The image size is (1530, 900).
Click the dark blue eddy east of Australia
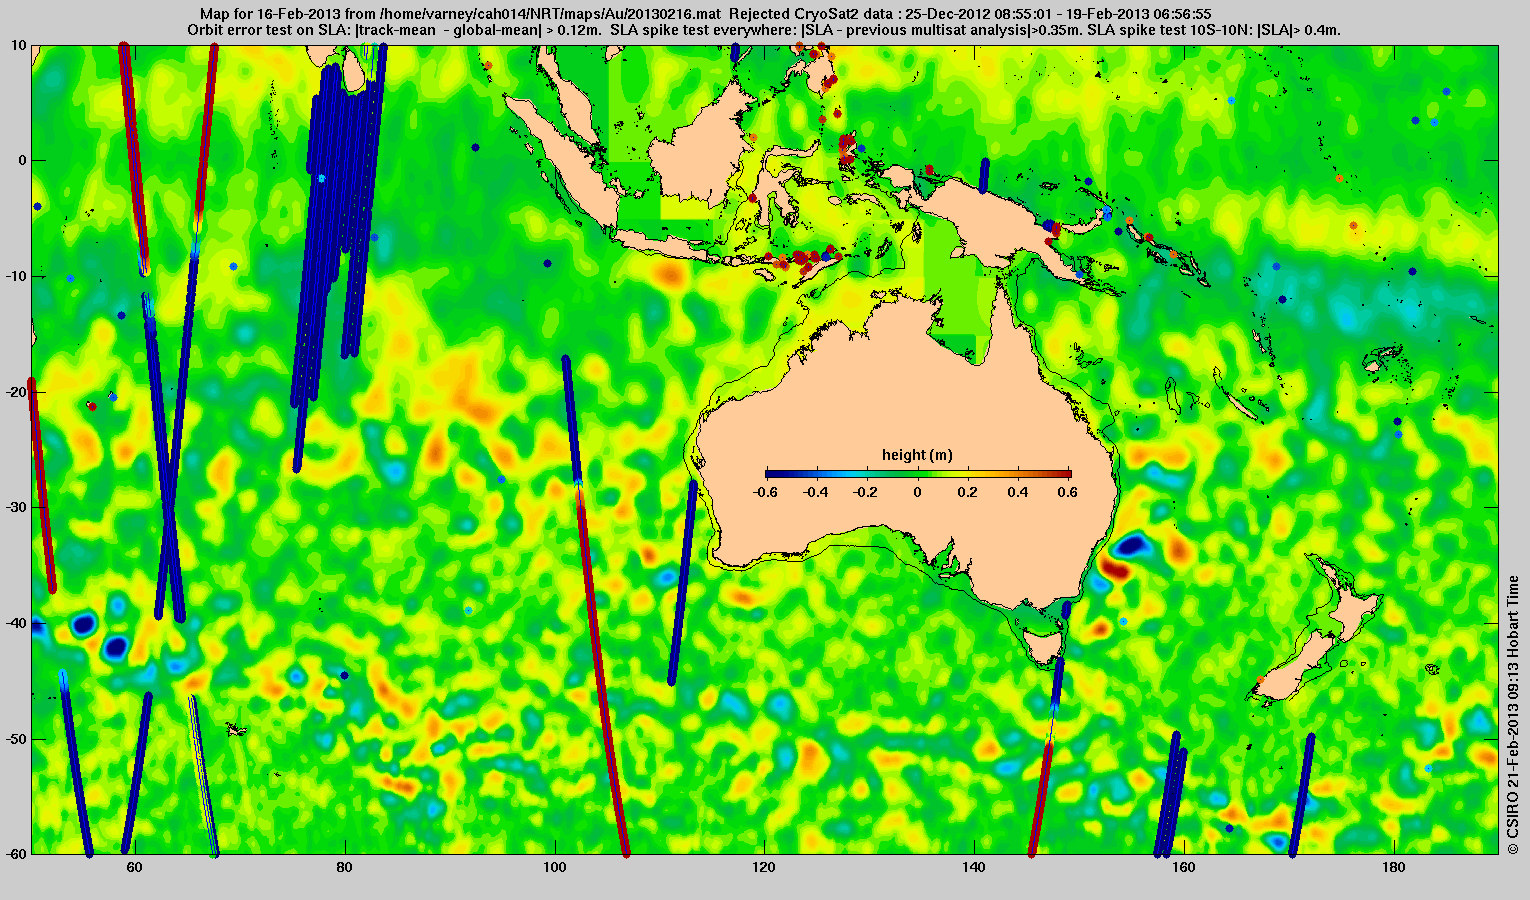pos(1133,545)
